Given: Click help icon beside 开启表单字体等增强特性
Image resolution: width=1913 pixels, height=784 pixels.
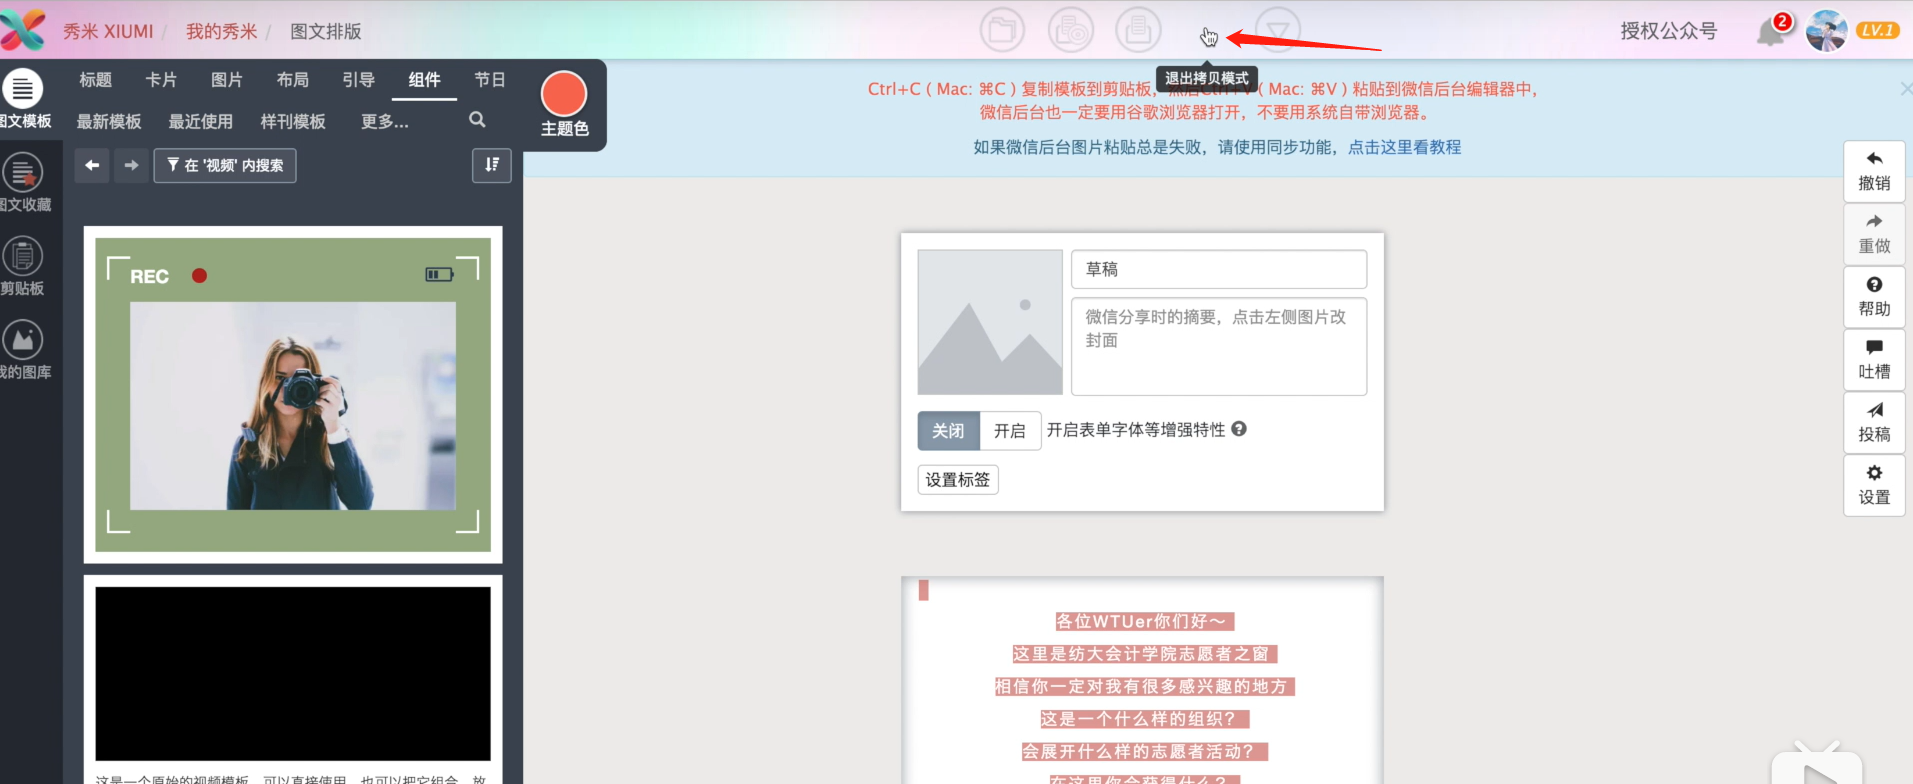Looking at the screenshot, I should coord(1239,429).
